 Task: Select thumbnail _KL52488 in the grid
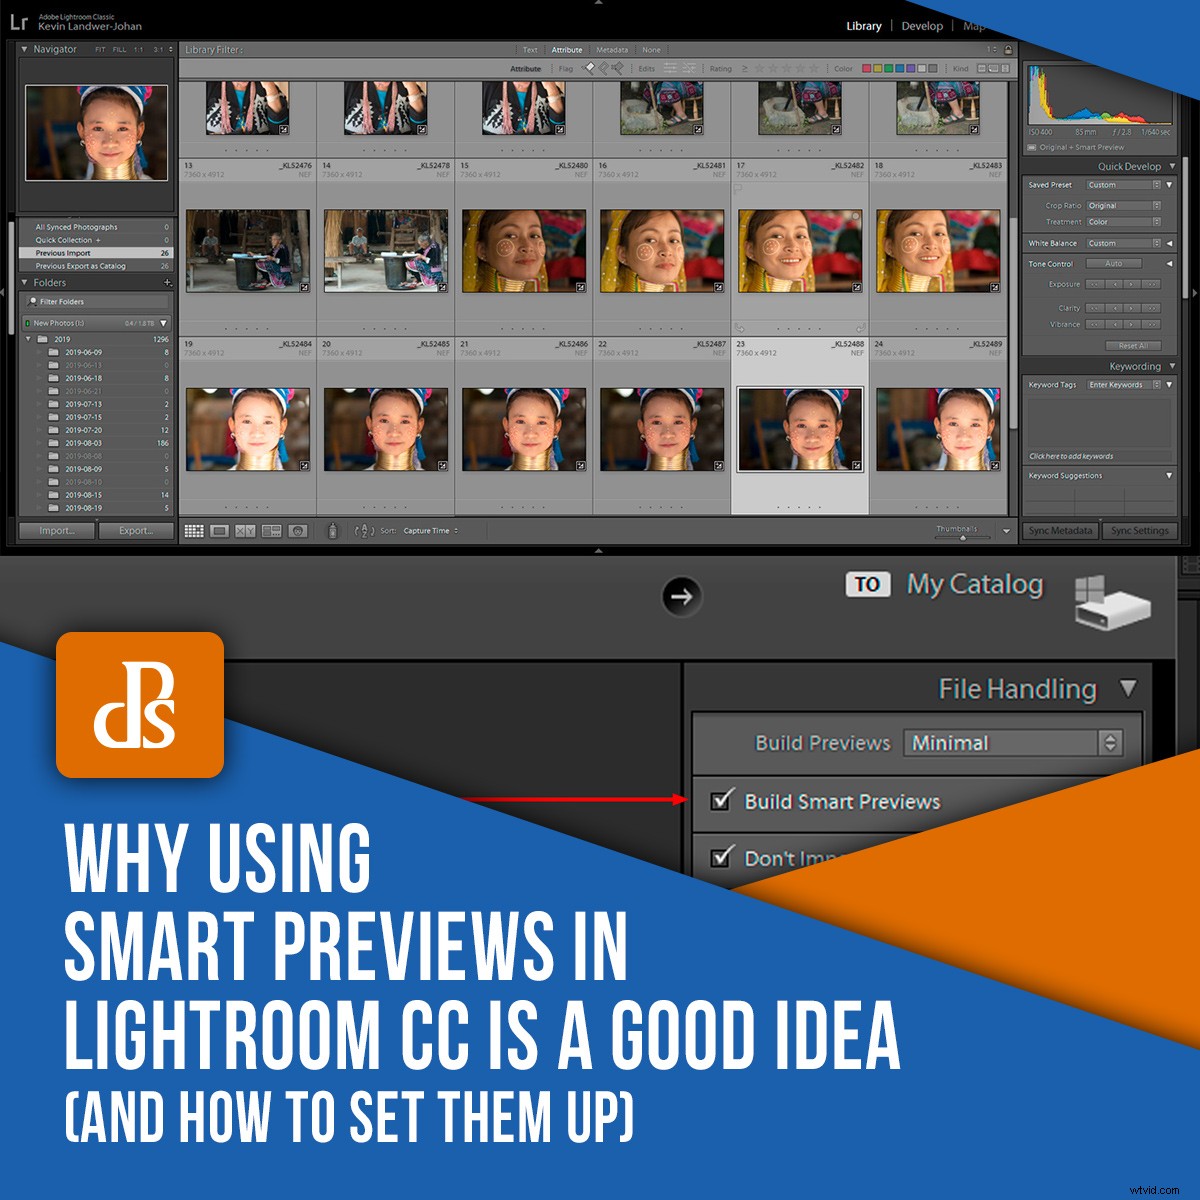coord(802,430)
